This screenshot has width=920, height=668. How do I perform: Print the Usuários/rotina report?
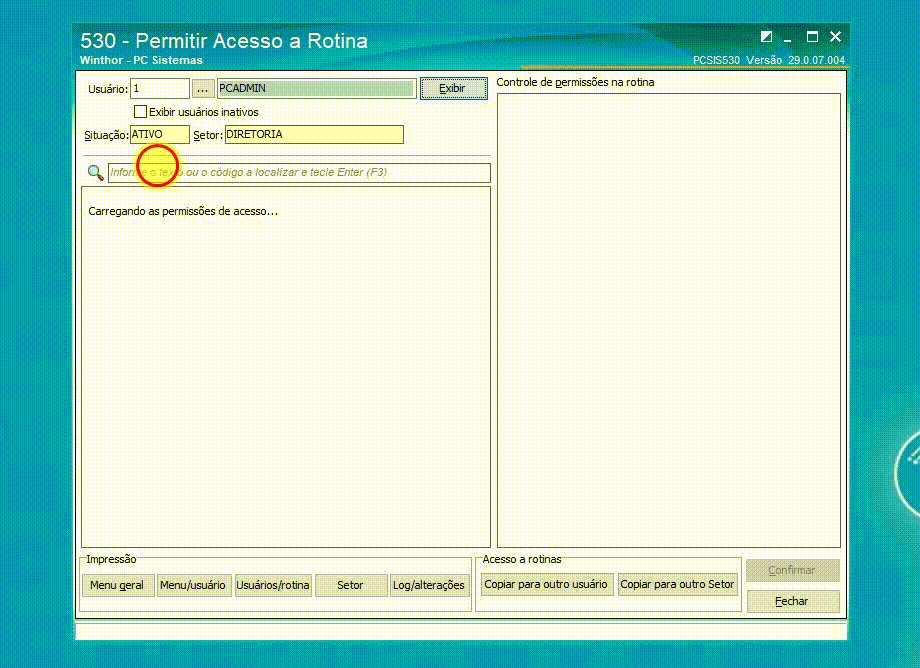pyautogui.click(x=273, y=585)
